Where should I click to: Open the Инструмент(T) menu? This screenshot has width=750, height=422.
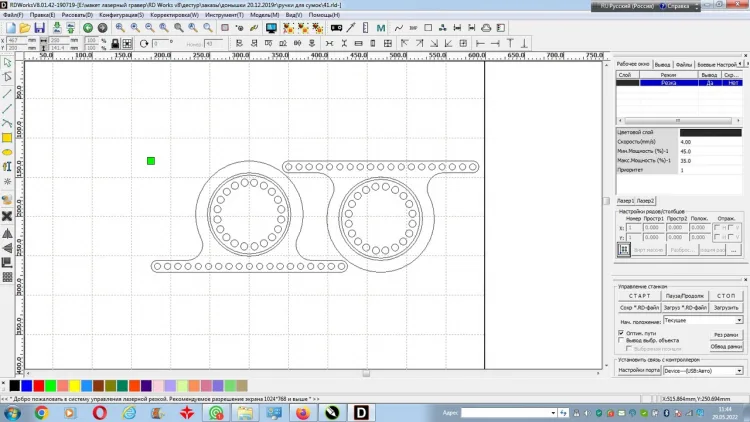click(x=224, y=15)
